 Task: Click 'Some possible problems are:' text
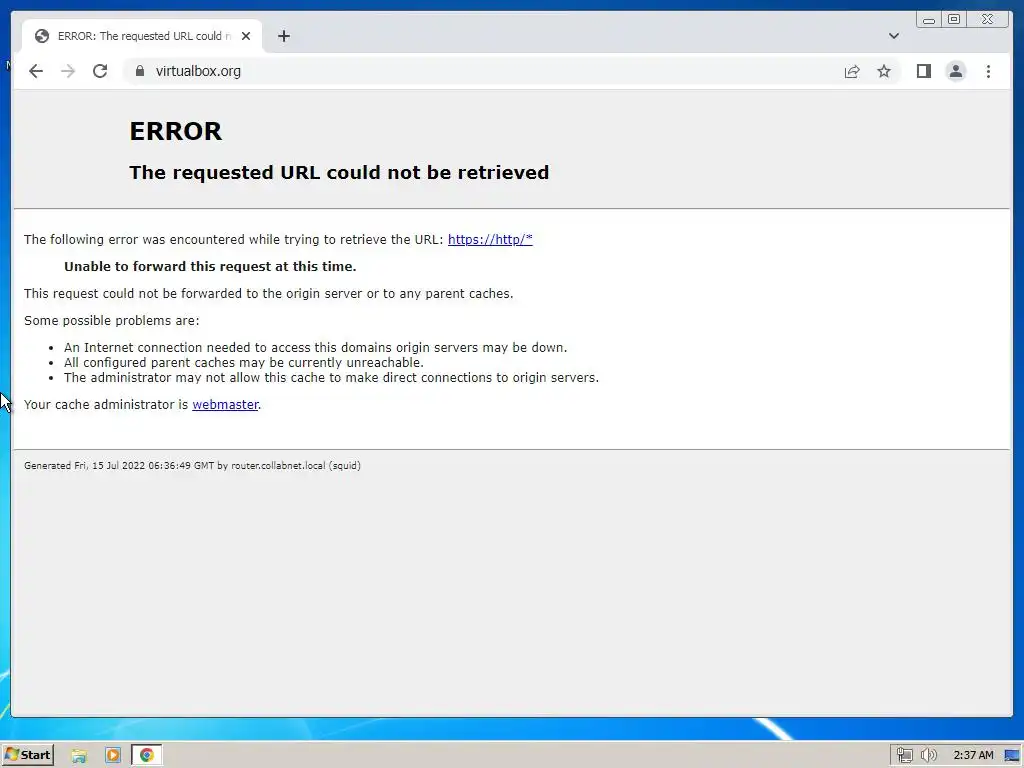pos(112,321)
